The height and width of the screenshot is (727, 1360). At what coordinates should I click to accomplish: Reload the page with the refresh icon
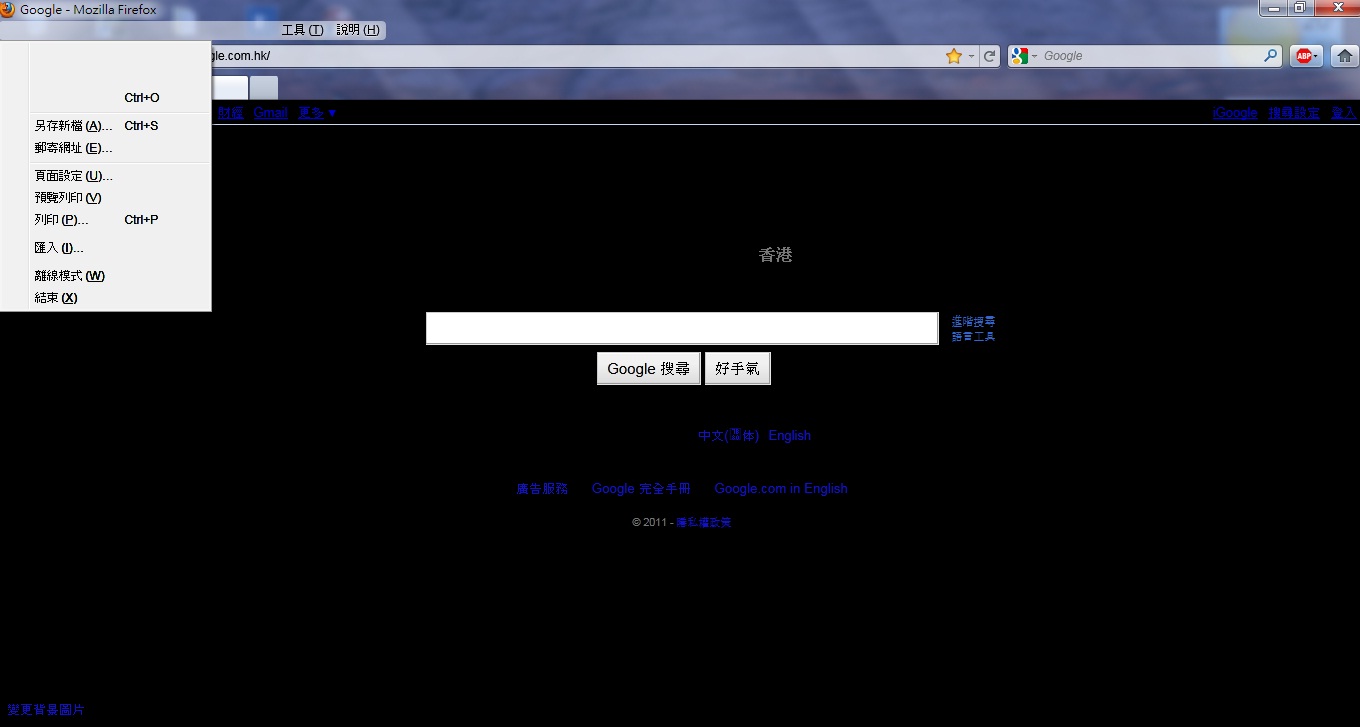click(990, 56)
